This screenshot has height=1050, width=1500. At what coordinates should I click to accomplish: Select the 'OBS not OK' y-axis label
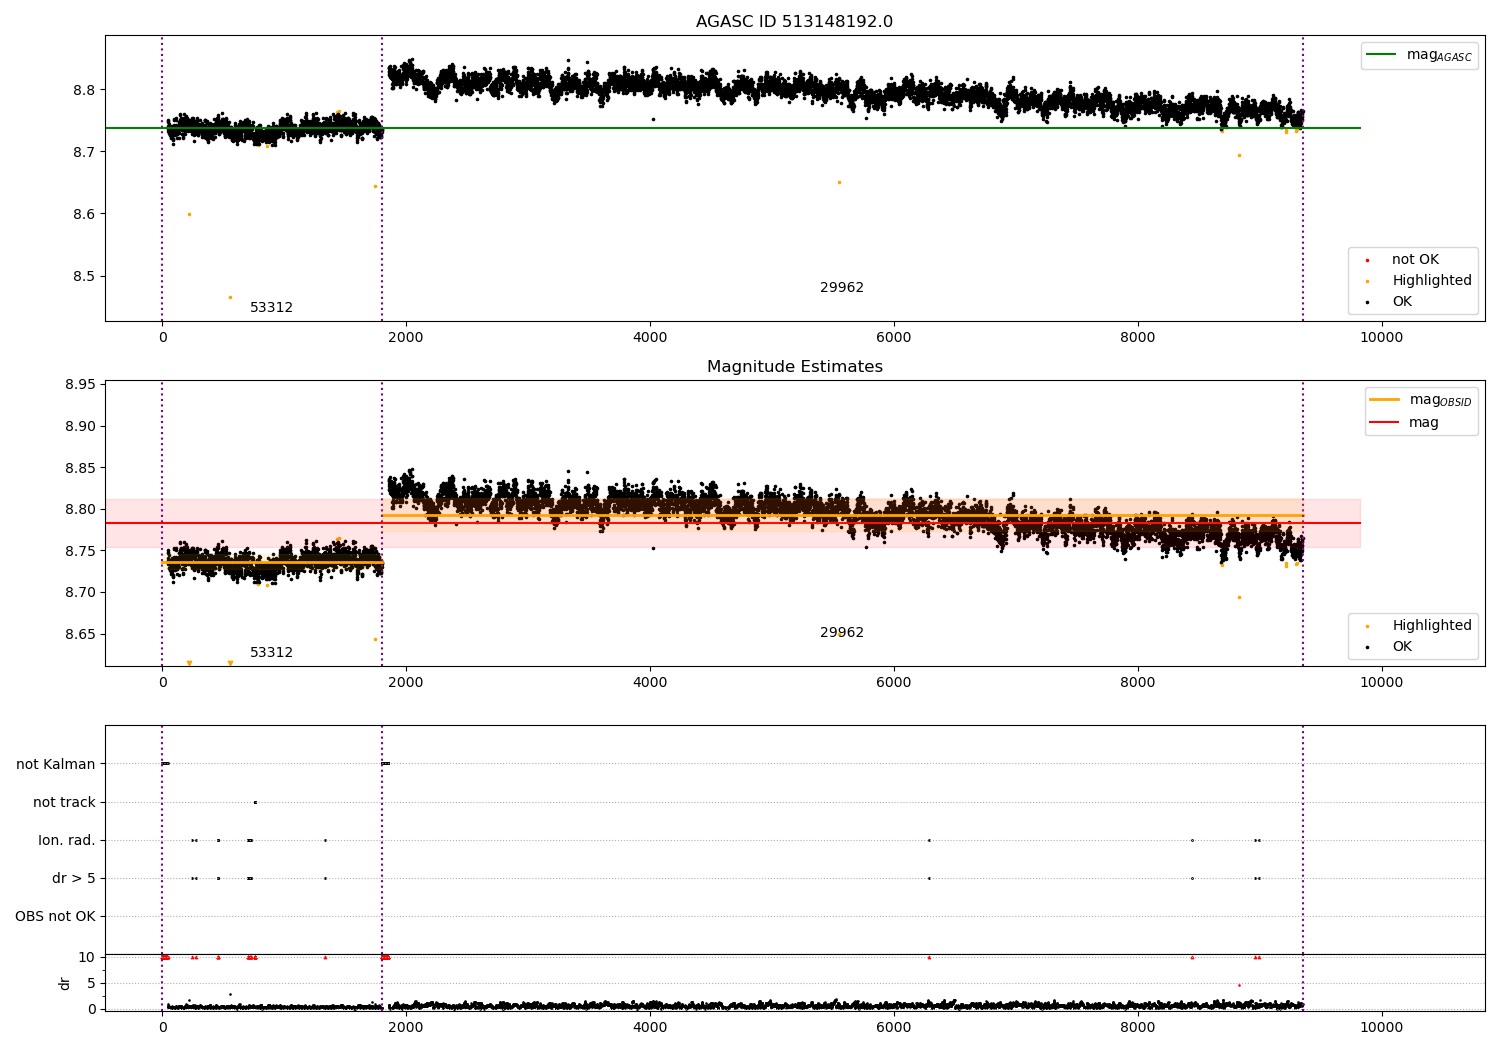pyautogui.click(x=56, y=917)
